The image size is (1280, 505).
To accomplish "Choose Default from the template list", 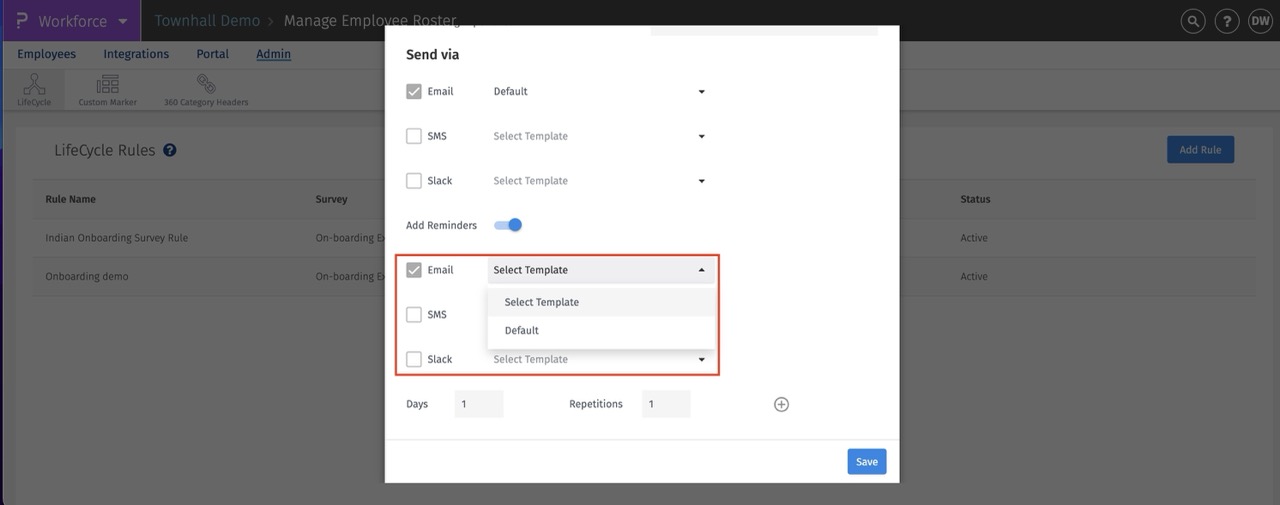I will [x=522, y=330].
